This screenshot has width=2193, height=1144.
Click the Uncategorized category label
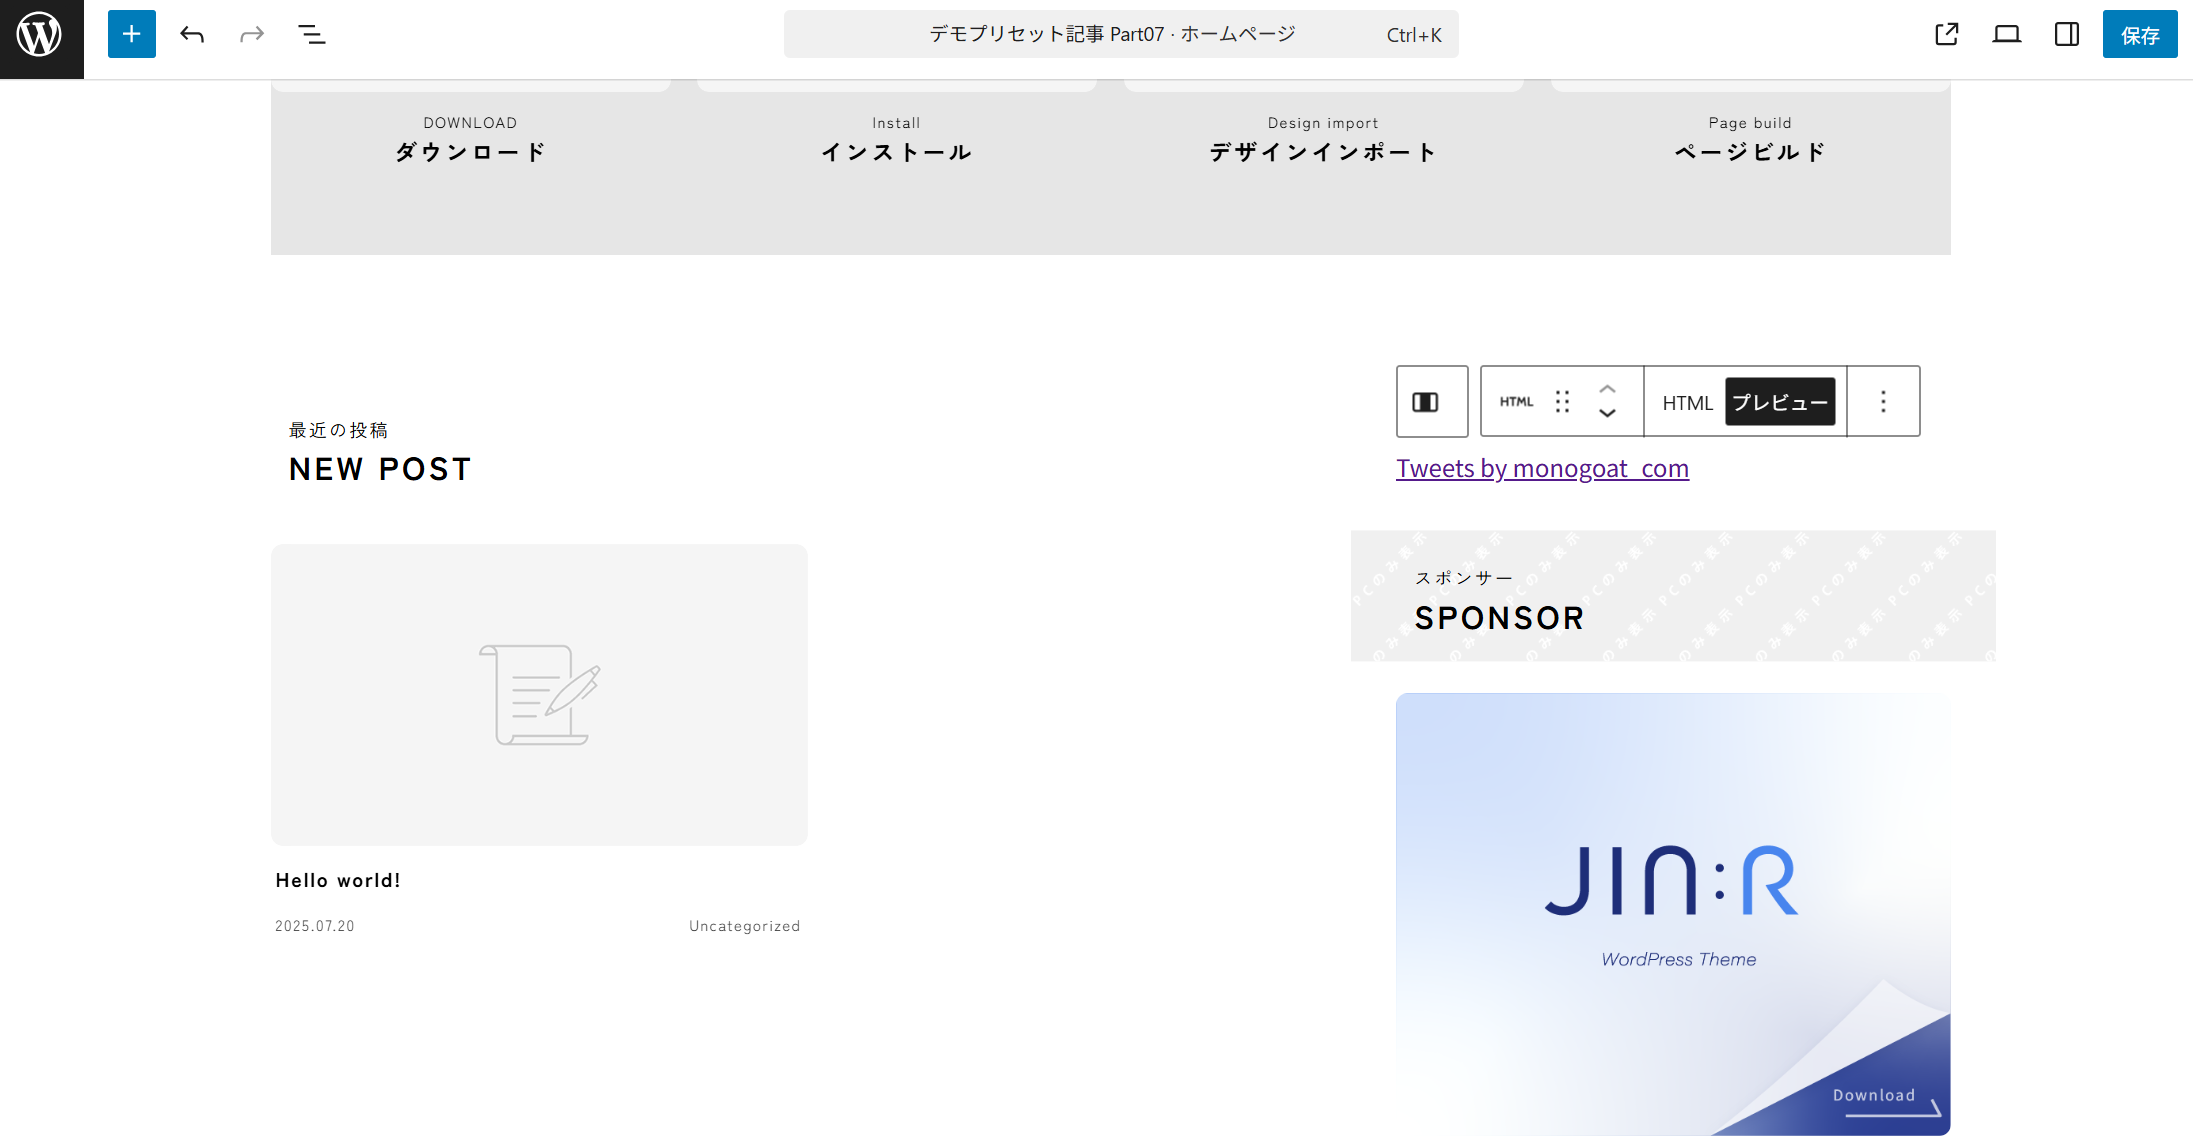coord(744,926)
